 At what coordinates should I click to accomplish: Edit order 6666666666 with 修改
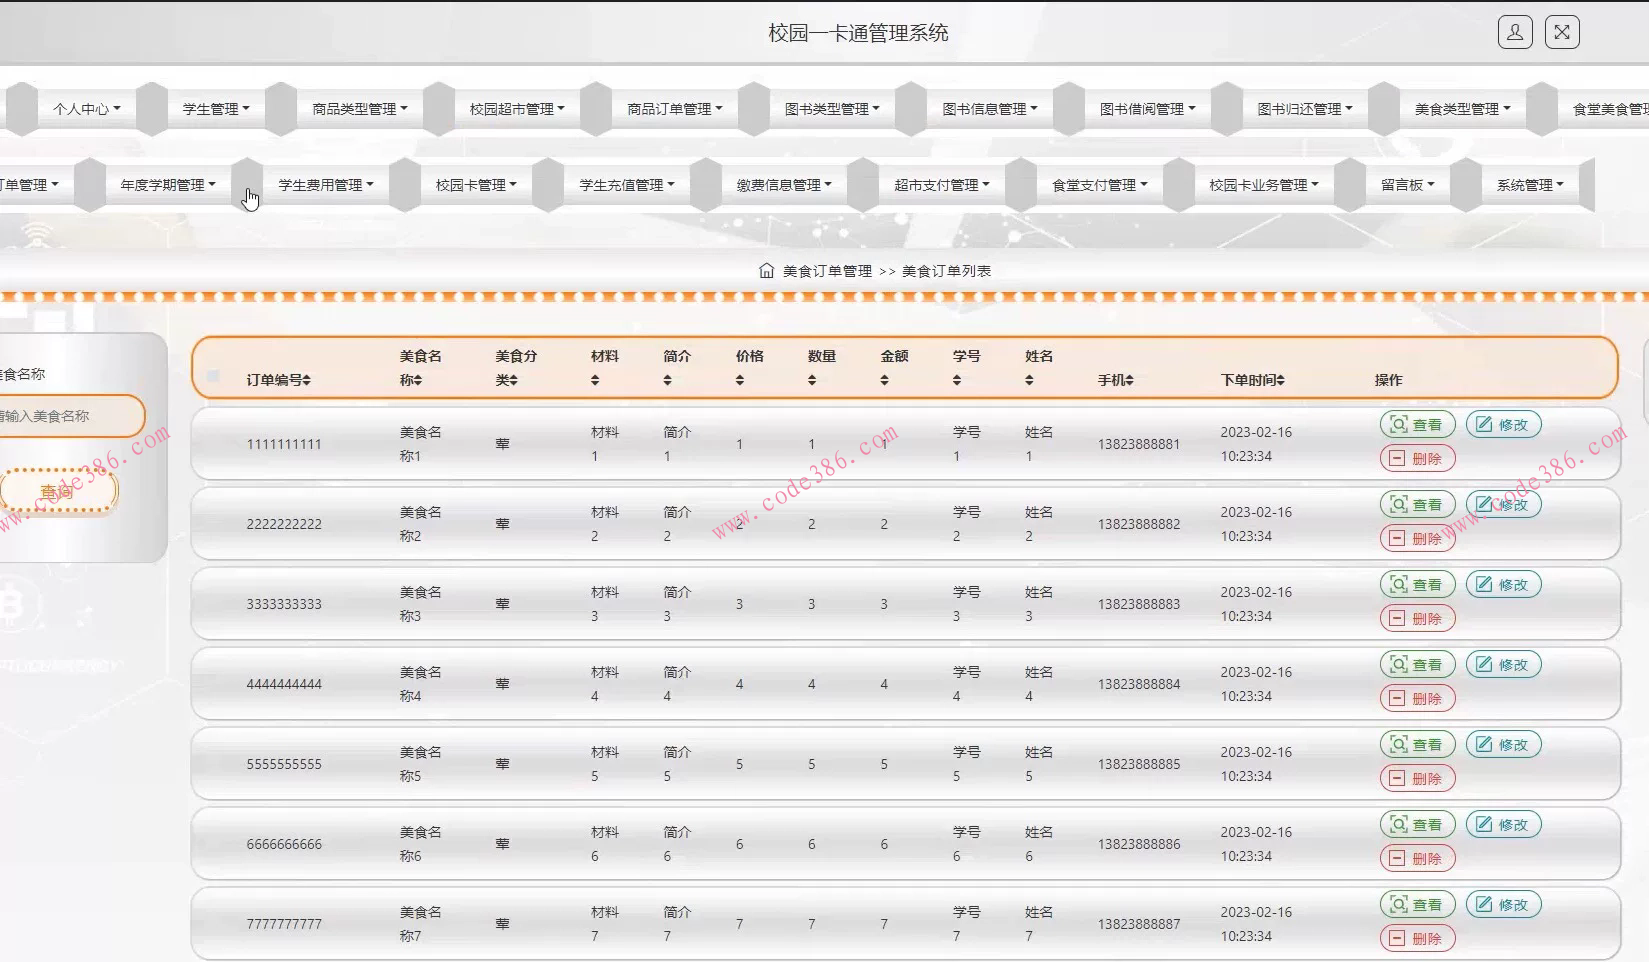[1503, 824]
